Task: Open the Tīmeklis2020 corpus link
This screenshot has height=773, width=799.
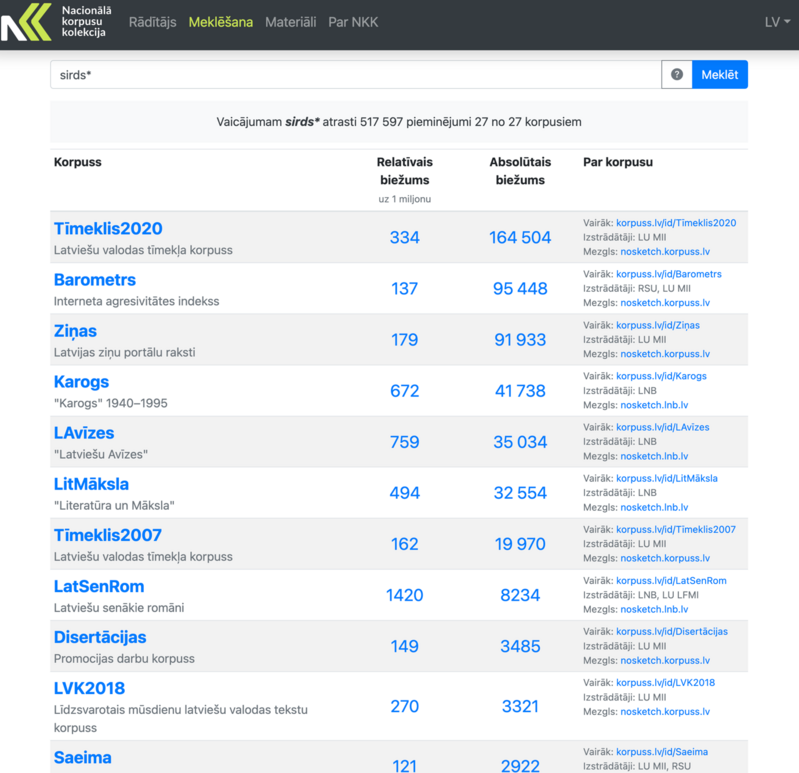Action: point(108,228)
